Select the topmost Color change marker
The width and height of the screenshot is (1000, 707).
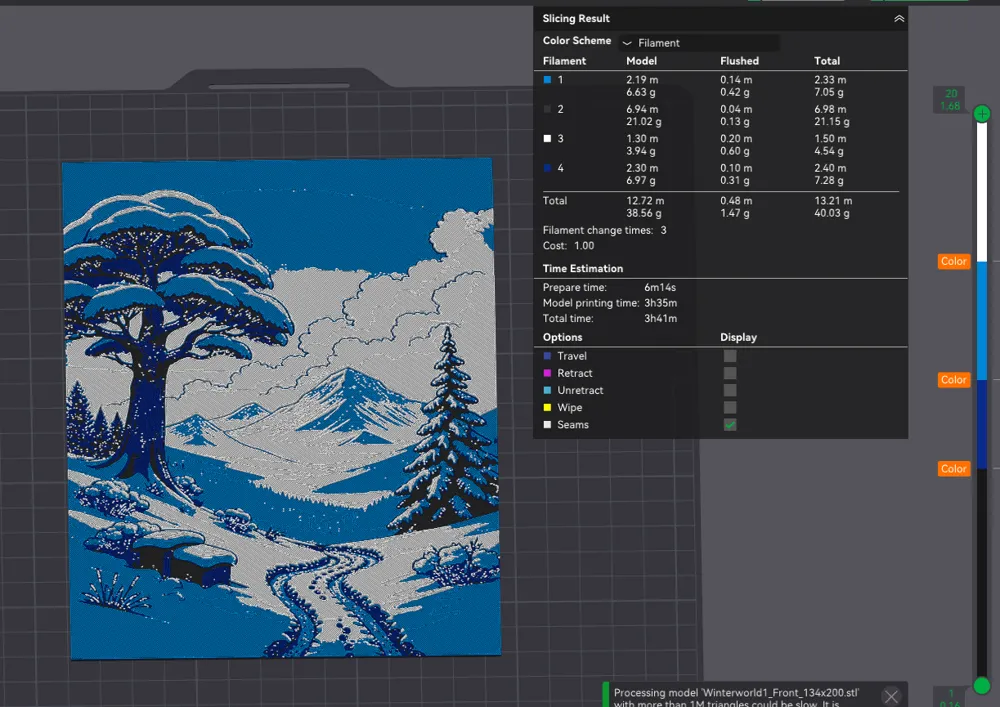953,261
